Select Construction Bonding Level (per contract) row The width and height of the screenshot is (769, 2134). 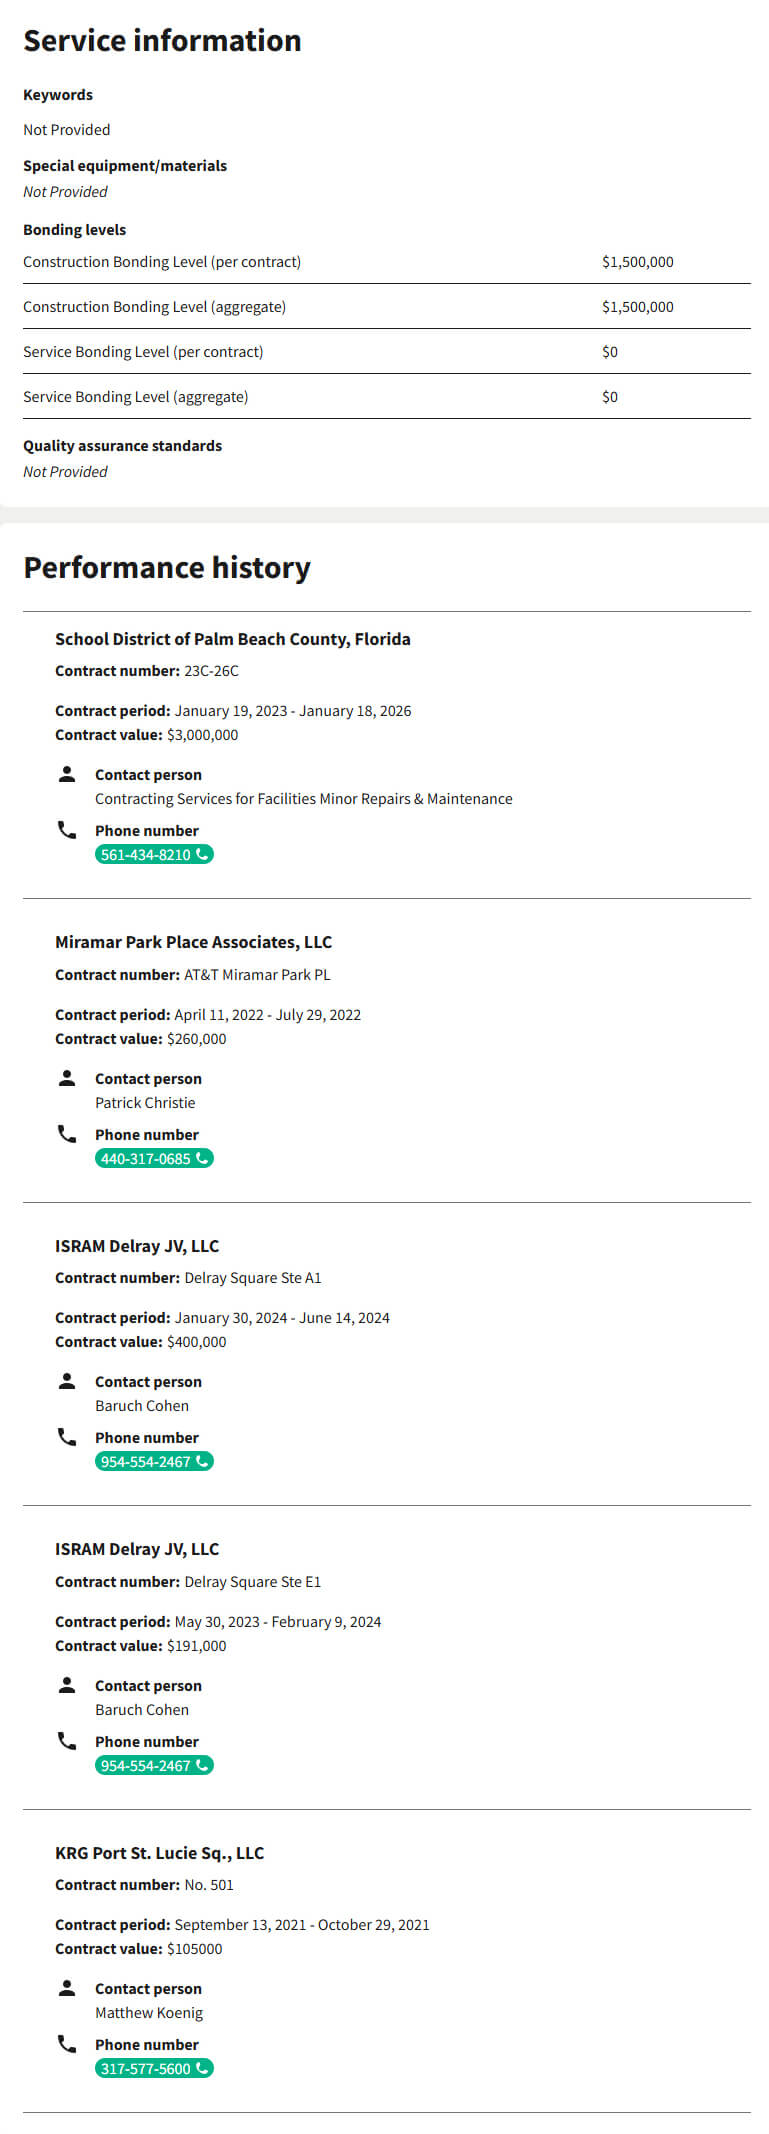click(x=386, y=262)
